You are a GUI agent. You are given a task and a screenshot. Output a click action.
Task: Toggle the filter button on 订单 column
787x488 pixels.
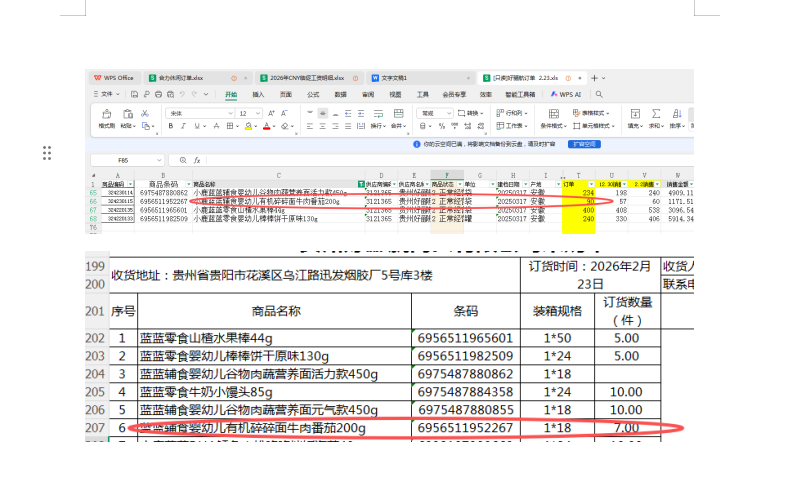pos(590,184)
